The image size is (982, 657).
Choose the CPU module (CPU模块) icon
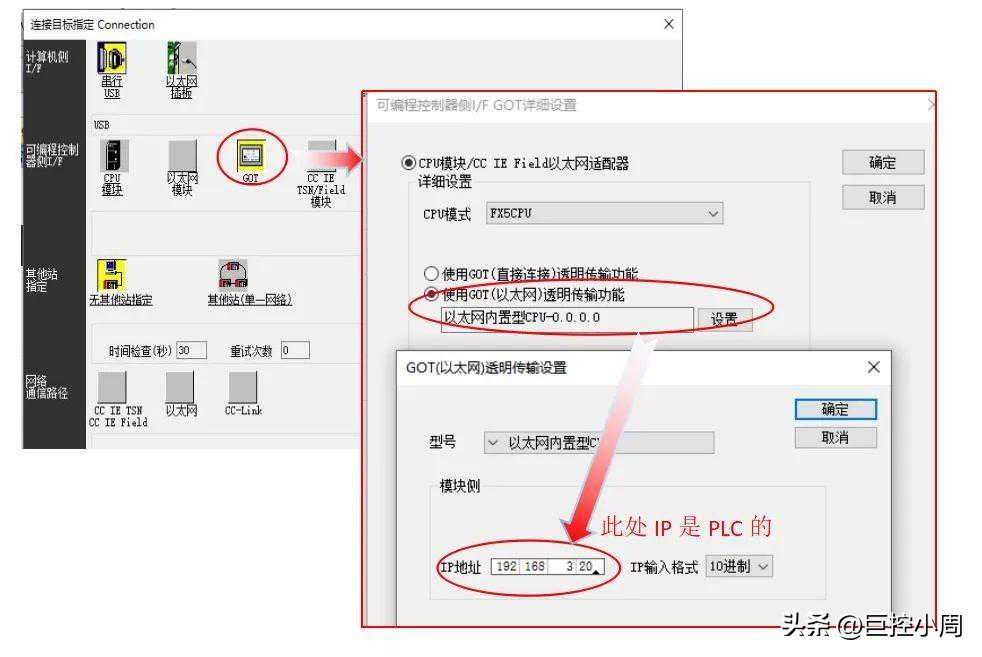tap(113, 155)
